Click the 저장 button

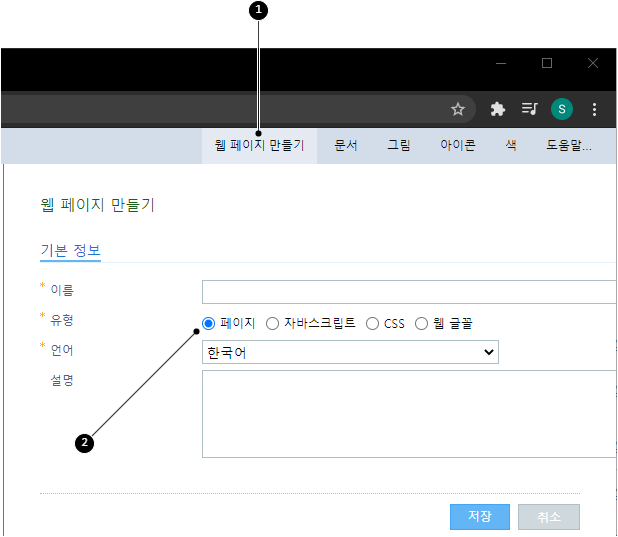tap(480, 516)
